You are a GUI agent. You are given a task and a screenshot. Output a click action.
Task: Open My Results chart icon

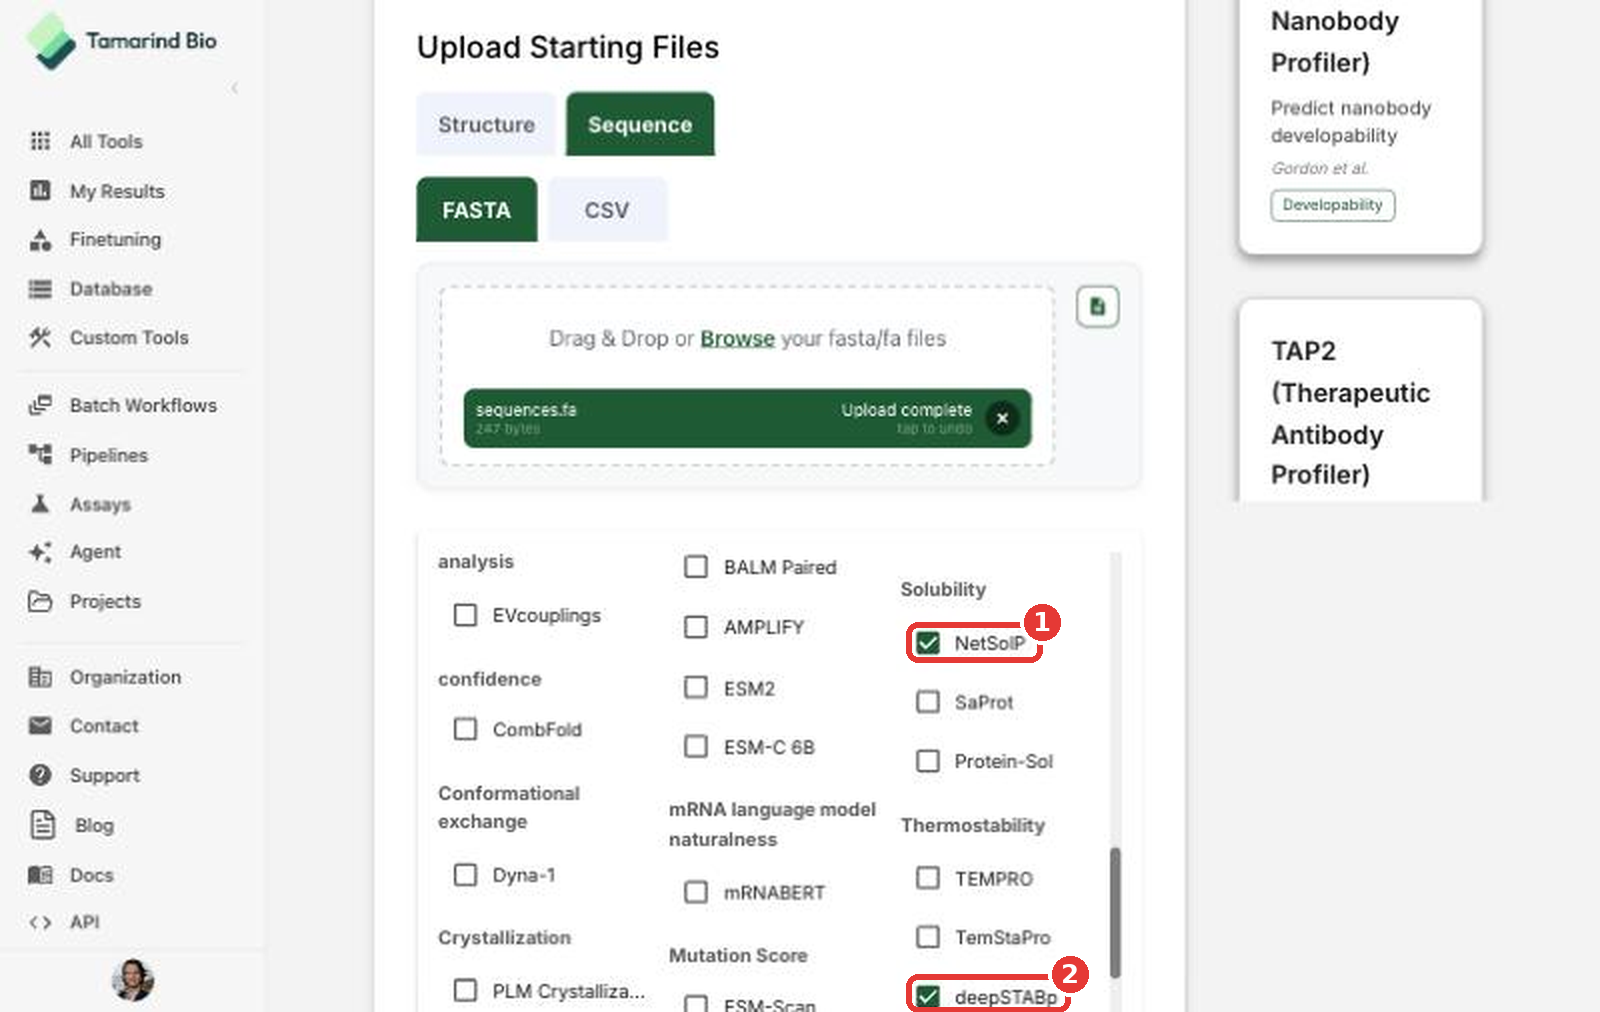[x=40, y=190]
